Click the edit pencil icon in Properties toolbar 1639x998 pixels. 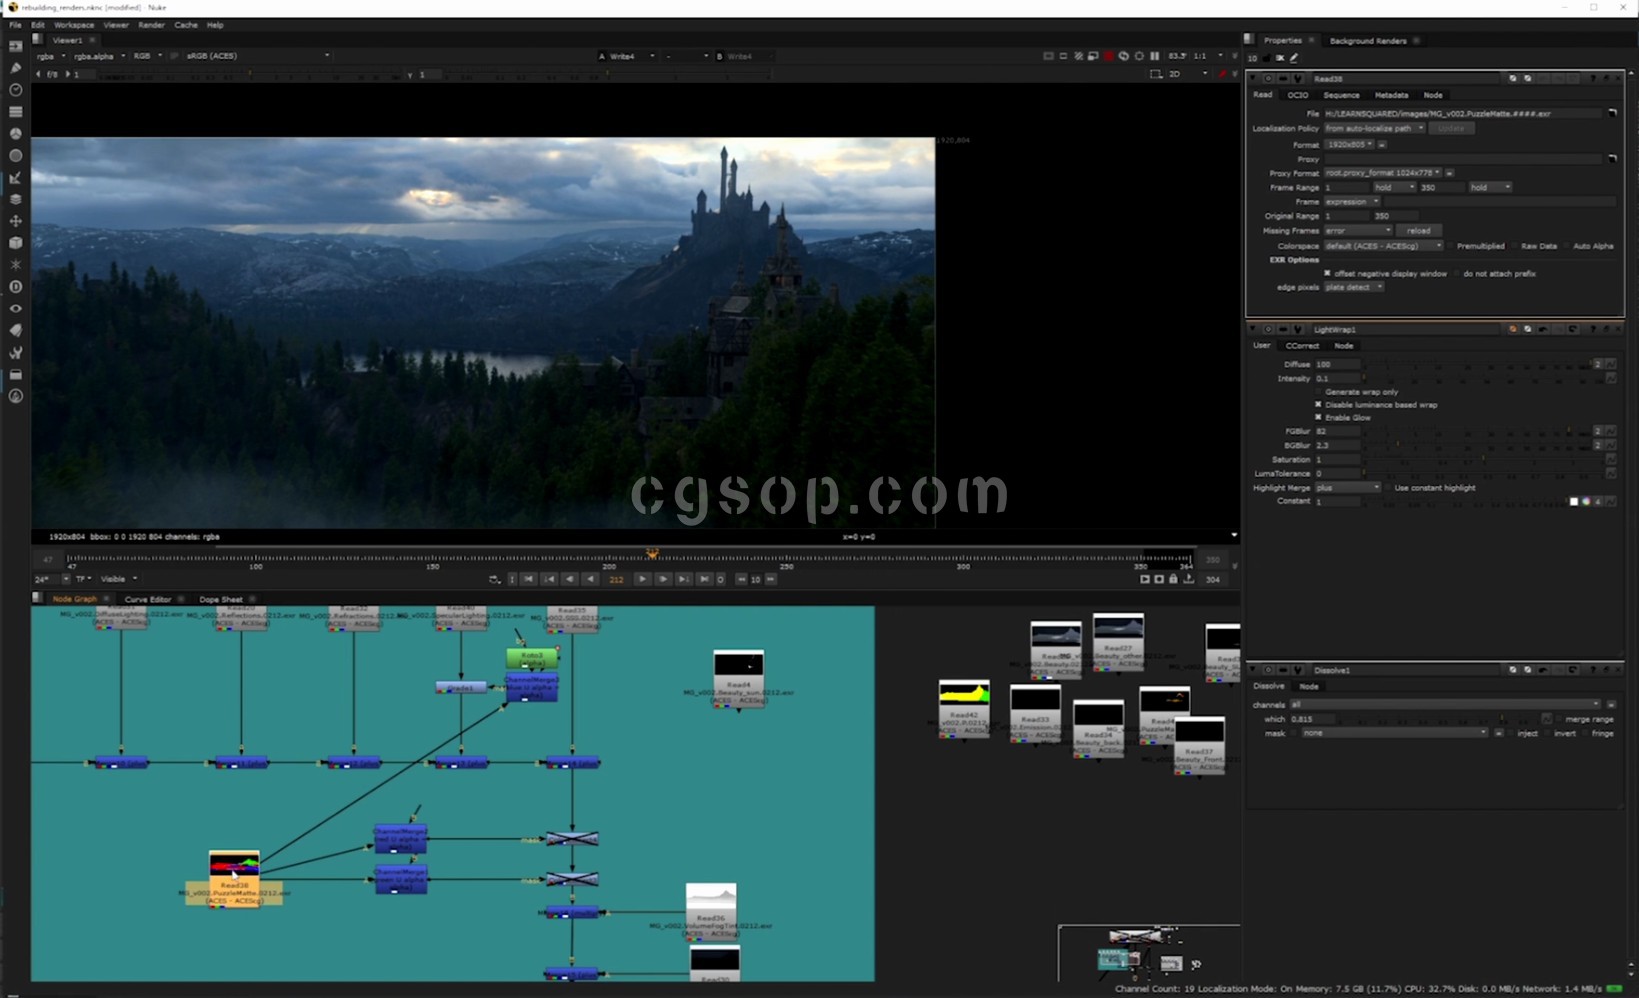point(1294,58)
